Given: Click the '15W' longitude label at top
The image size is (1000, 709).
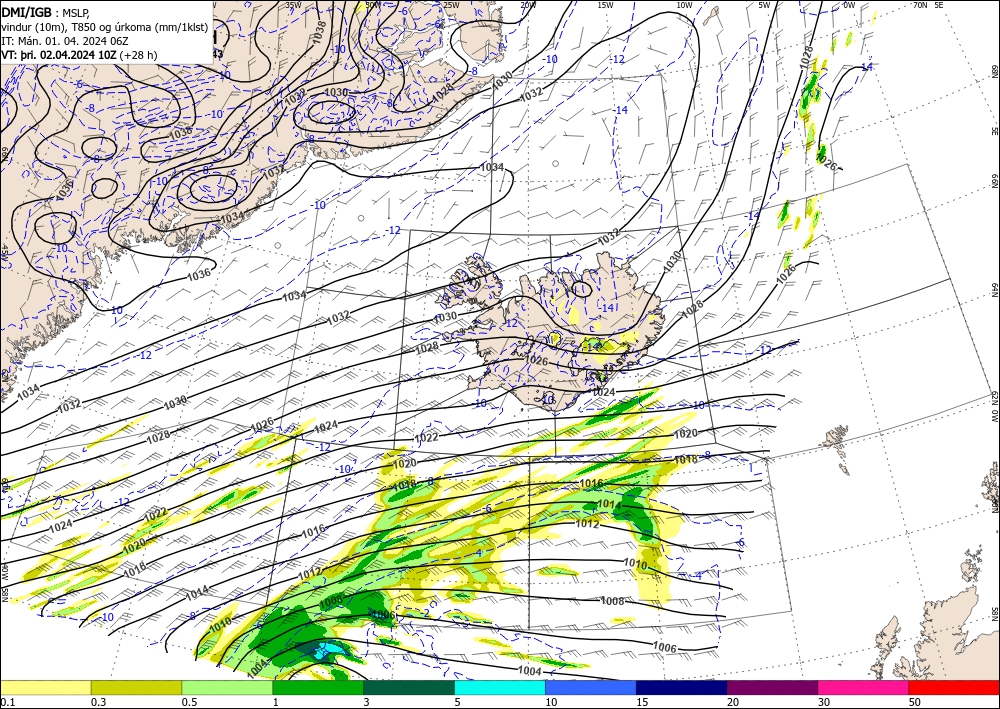Looking at the screenshot, I should pyautogui.click(x=605, y=5).
